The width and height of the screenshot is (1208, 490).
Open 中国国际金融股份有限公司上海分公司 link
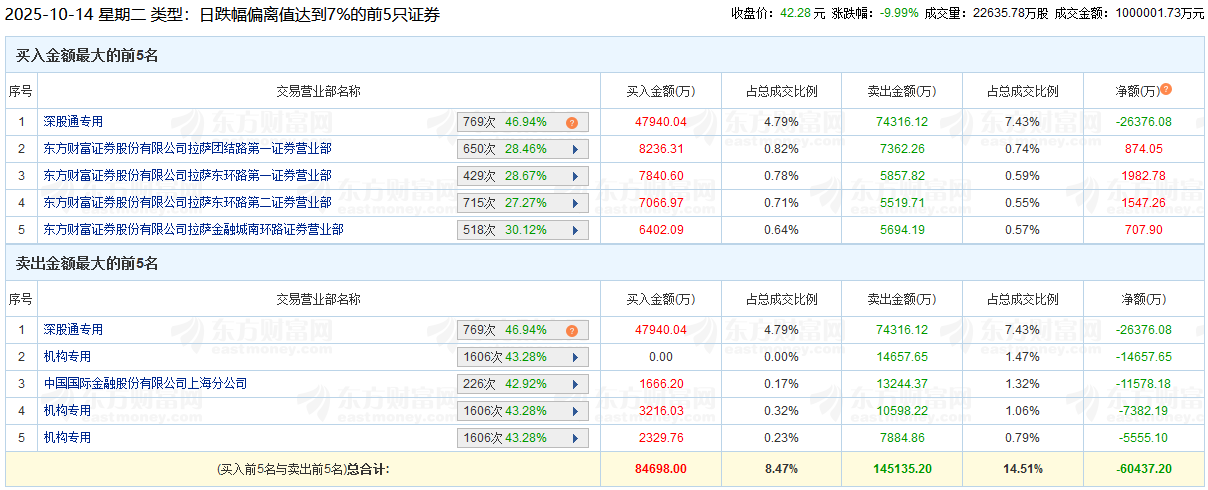coord(145,384)
